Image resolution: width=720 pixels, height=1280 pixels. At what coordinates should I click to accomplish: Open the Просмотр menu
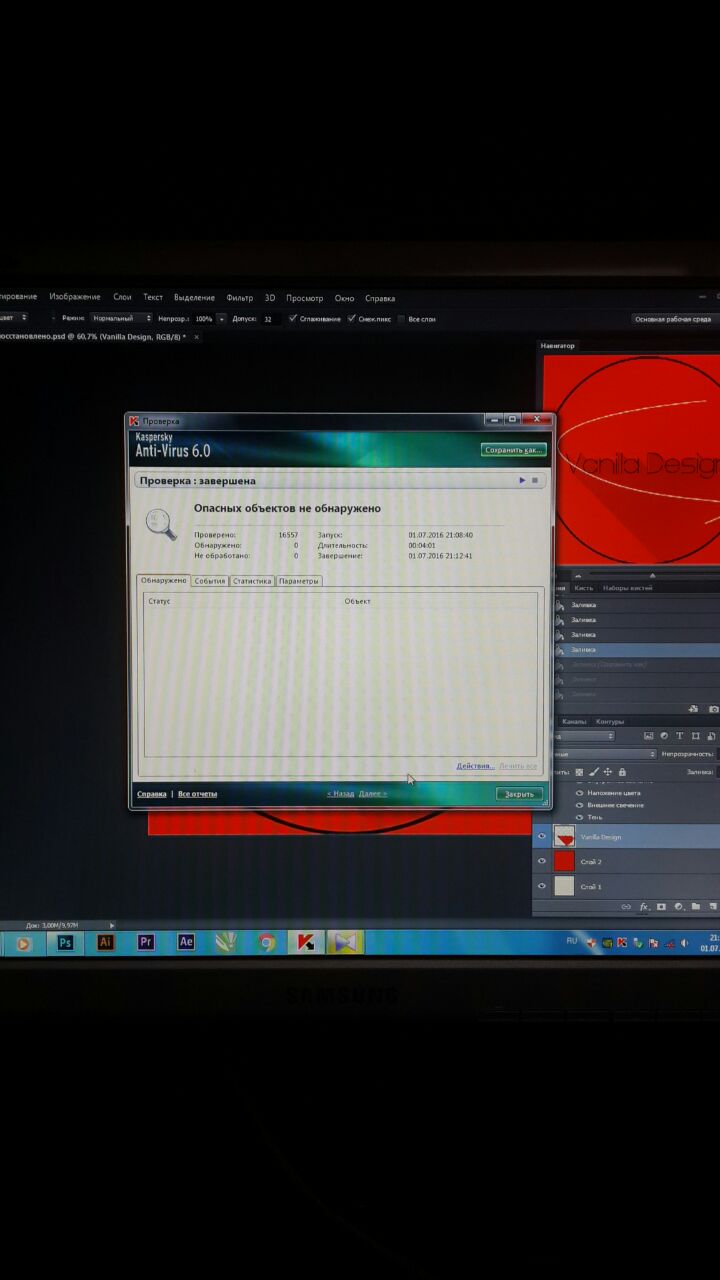point(304,298)
